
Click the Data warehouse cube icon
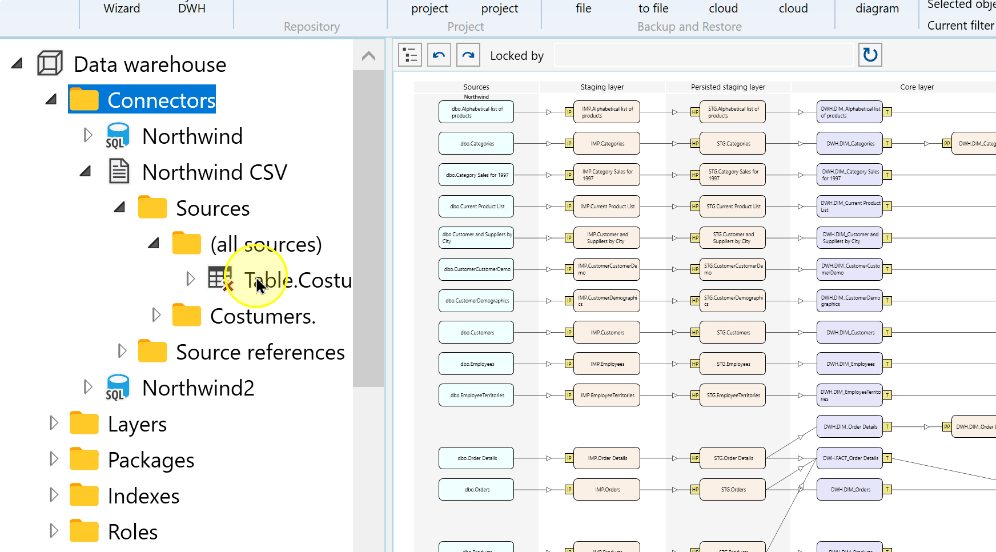pos(50,64)
